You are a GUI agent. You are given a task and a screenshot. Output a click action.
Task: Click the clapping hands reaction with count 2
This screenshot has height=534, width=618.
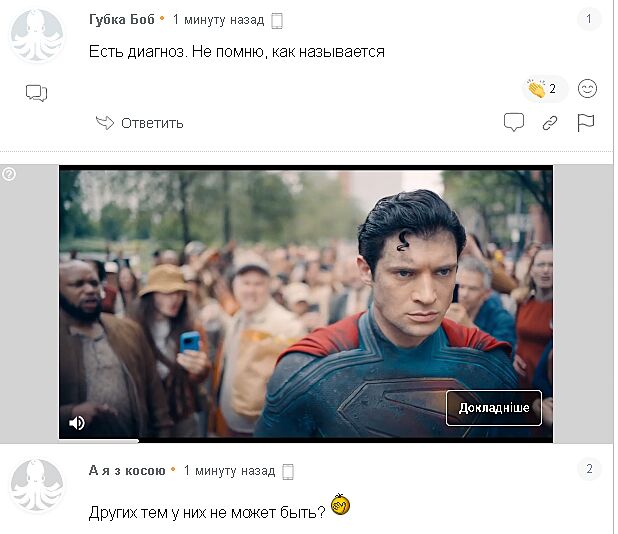point(544,89)
